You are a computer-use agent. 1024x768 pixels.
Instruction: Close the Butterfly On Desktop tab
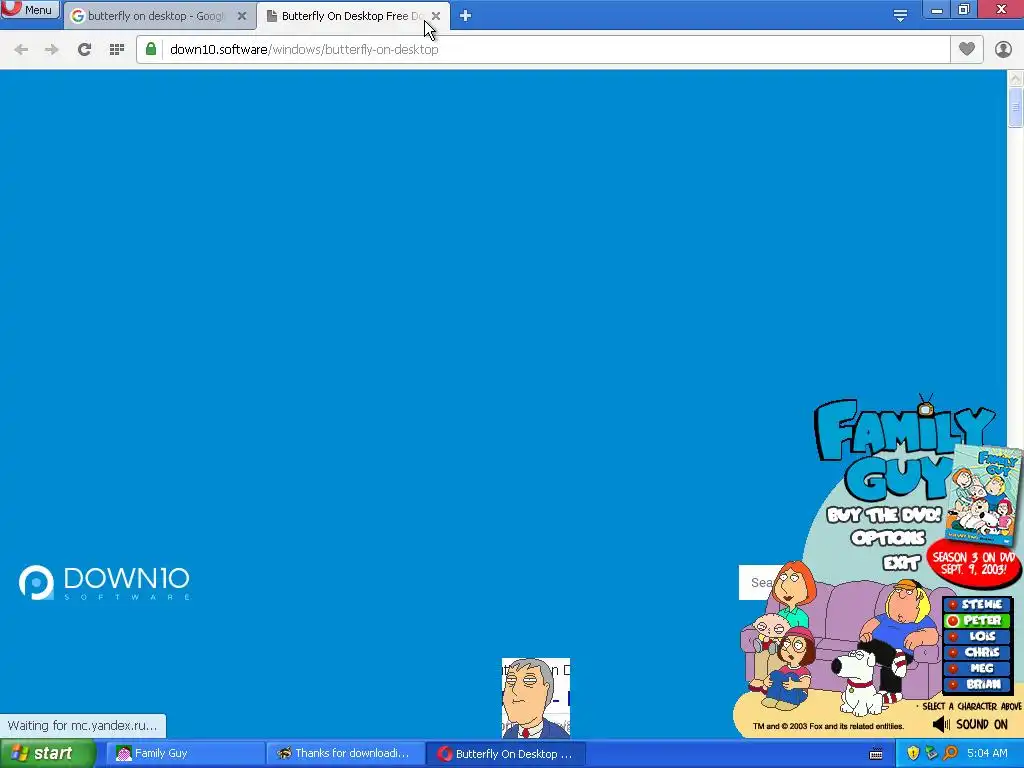coord(436,16)
